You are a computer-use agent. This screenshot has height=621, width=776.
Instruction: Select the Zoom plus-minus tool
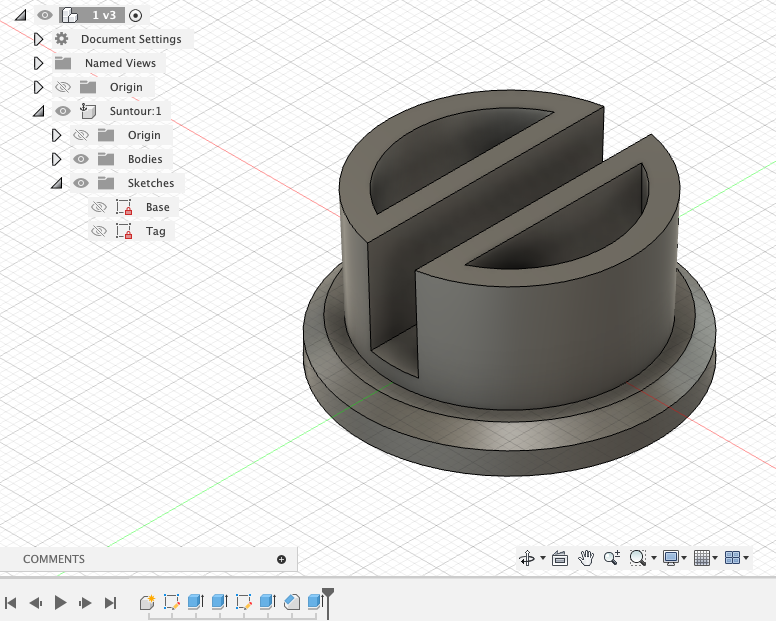point(612,558)
